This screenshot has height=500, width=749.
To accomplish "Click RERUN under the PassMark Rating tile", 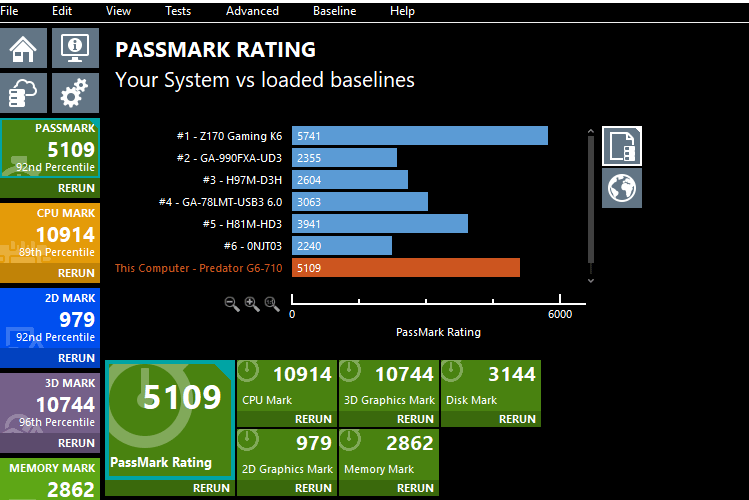I will click(x=211, y=488).
